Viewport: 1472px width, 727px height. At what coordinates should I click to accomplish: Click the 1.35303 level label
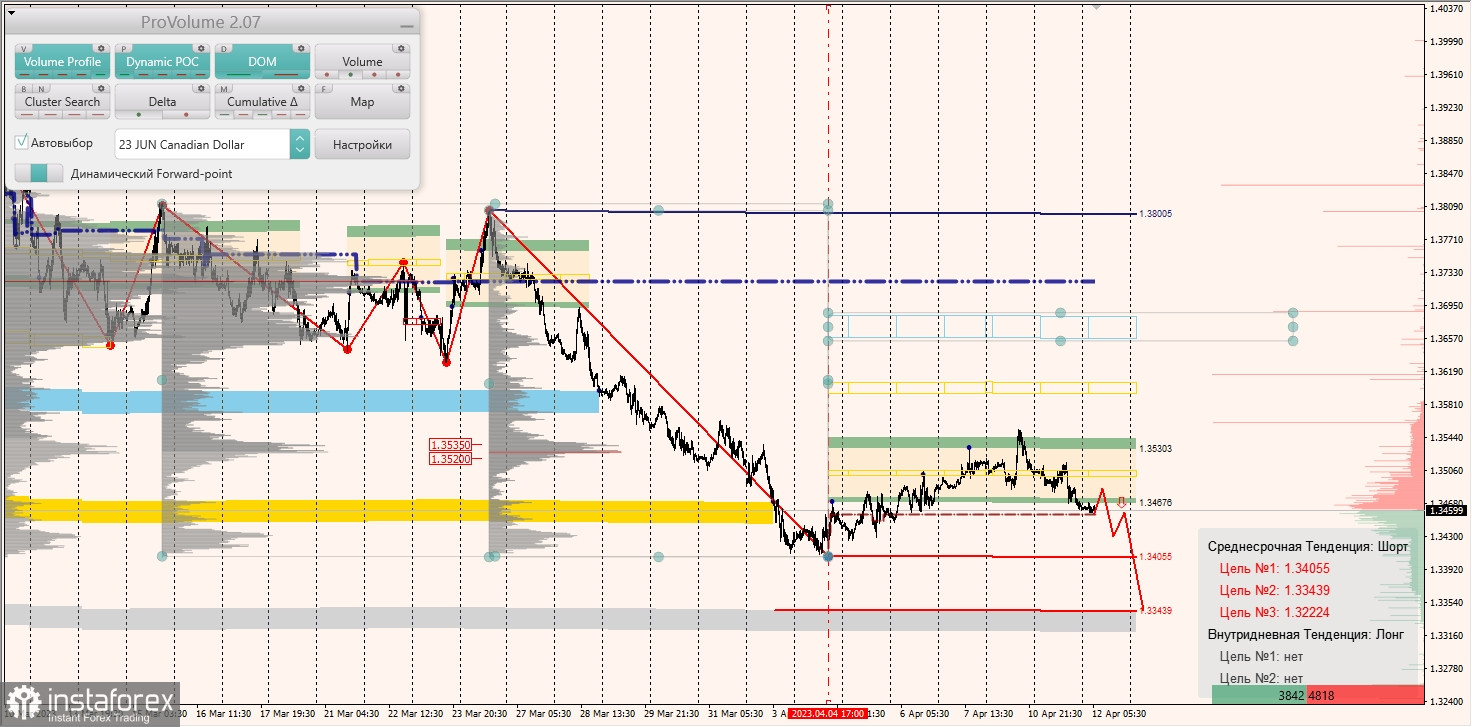click(1156, 449)
